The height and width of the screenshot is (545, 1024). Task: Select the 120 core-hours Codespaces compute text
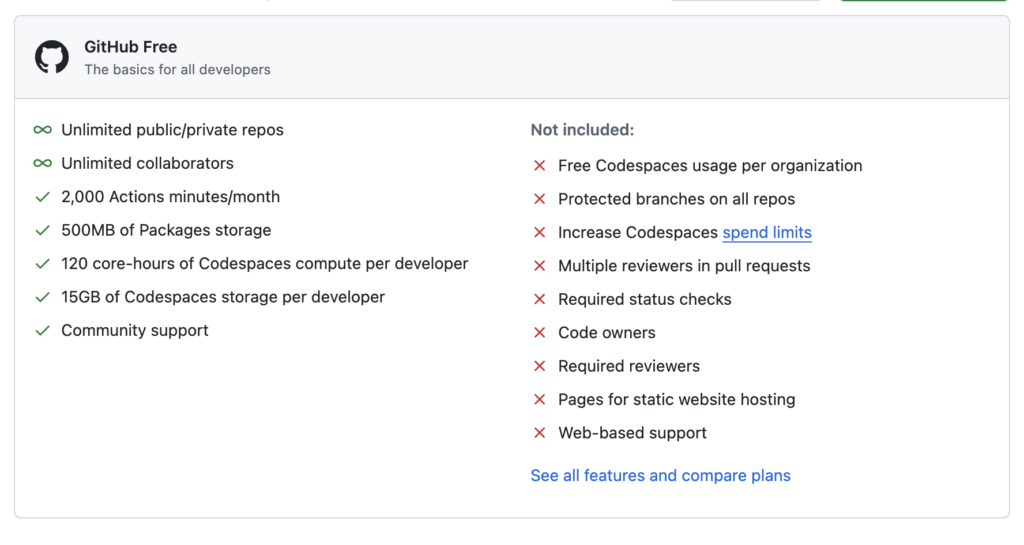pyautogui.click(x=264, y=264)
